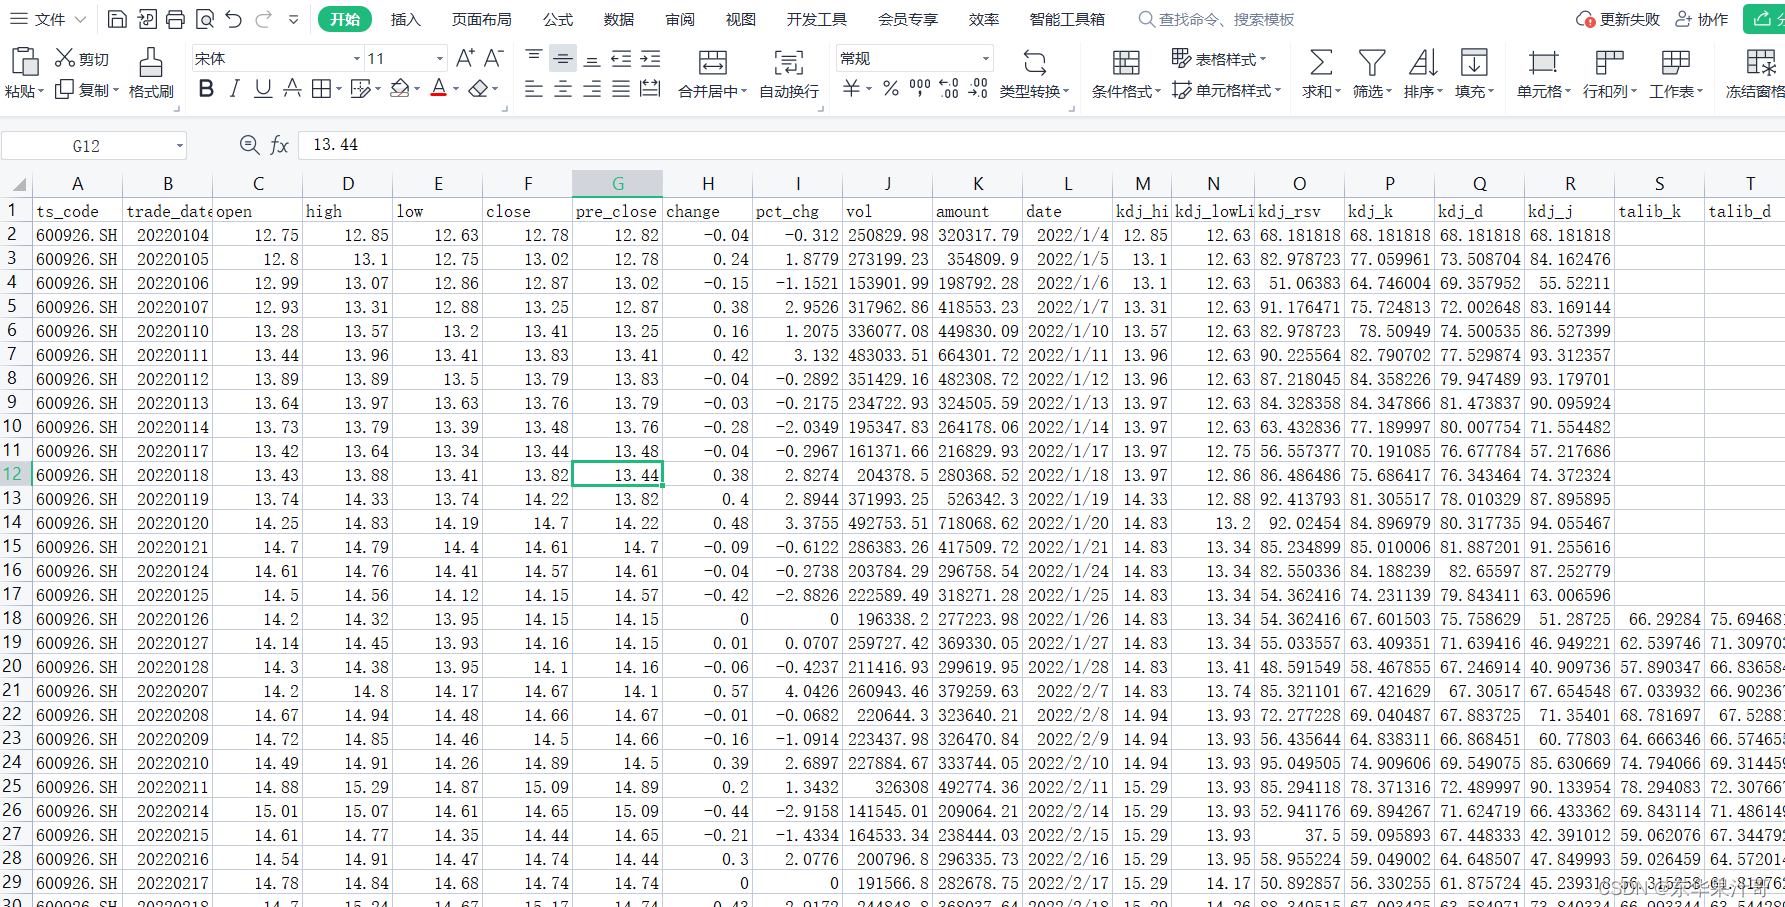Click the 类型转换 type conversion button
The image size is (1785, 907).
click(1035, 73)
